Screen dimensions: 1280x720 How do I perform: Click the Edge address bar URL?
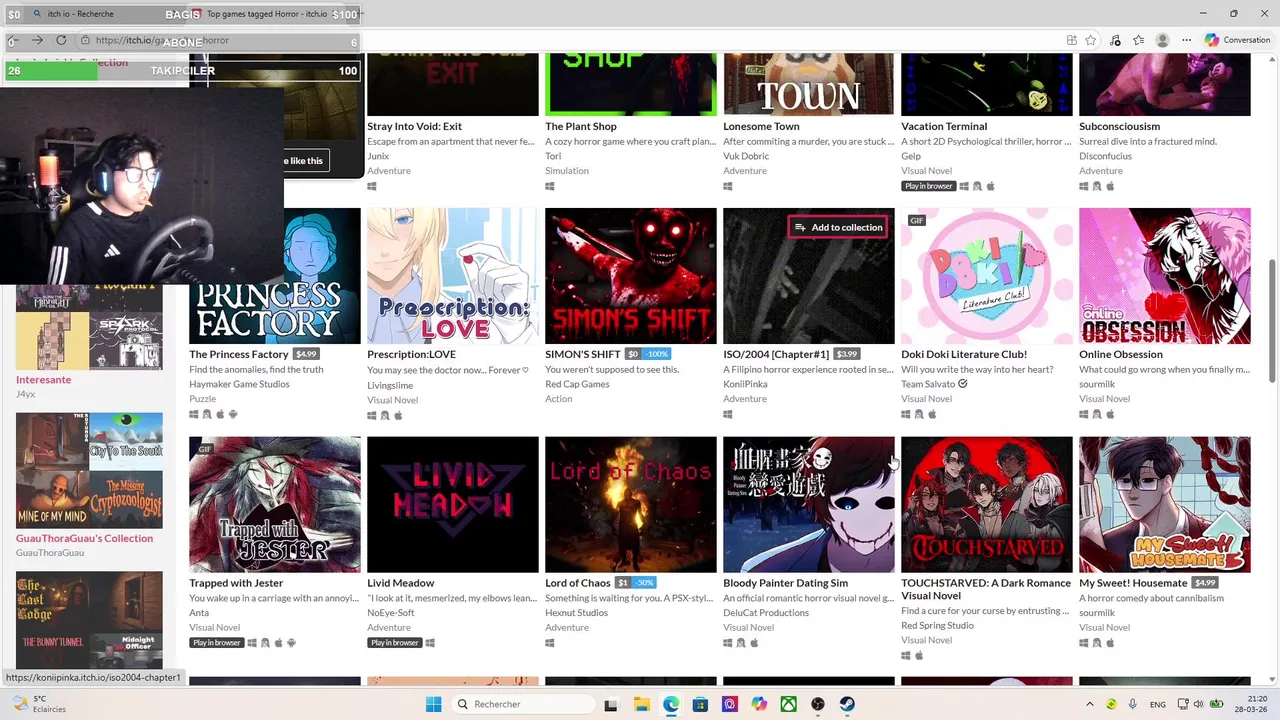162,40
